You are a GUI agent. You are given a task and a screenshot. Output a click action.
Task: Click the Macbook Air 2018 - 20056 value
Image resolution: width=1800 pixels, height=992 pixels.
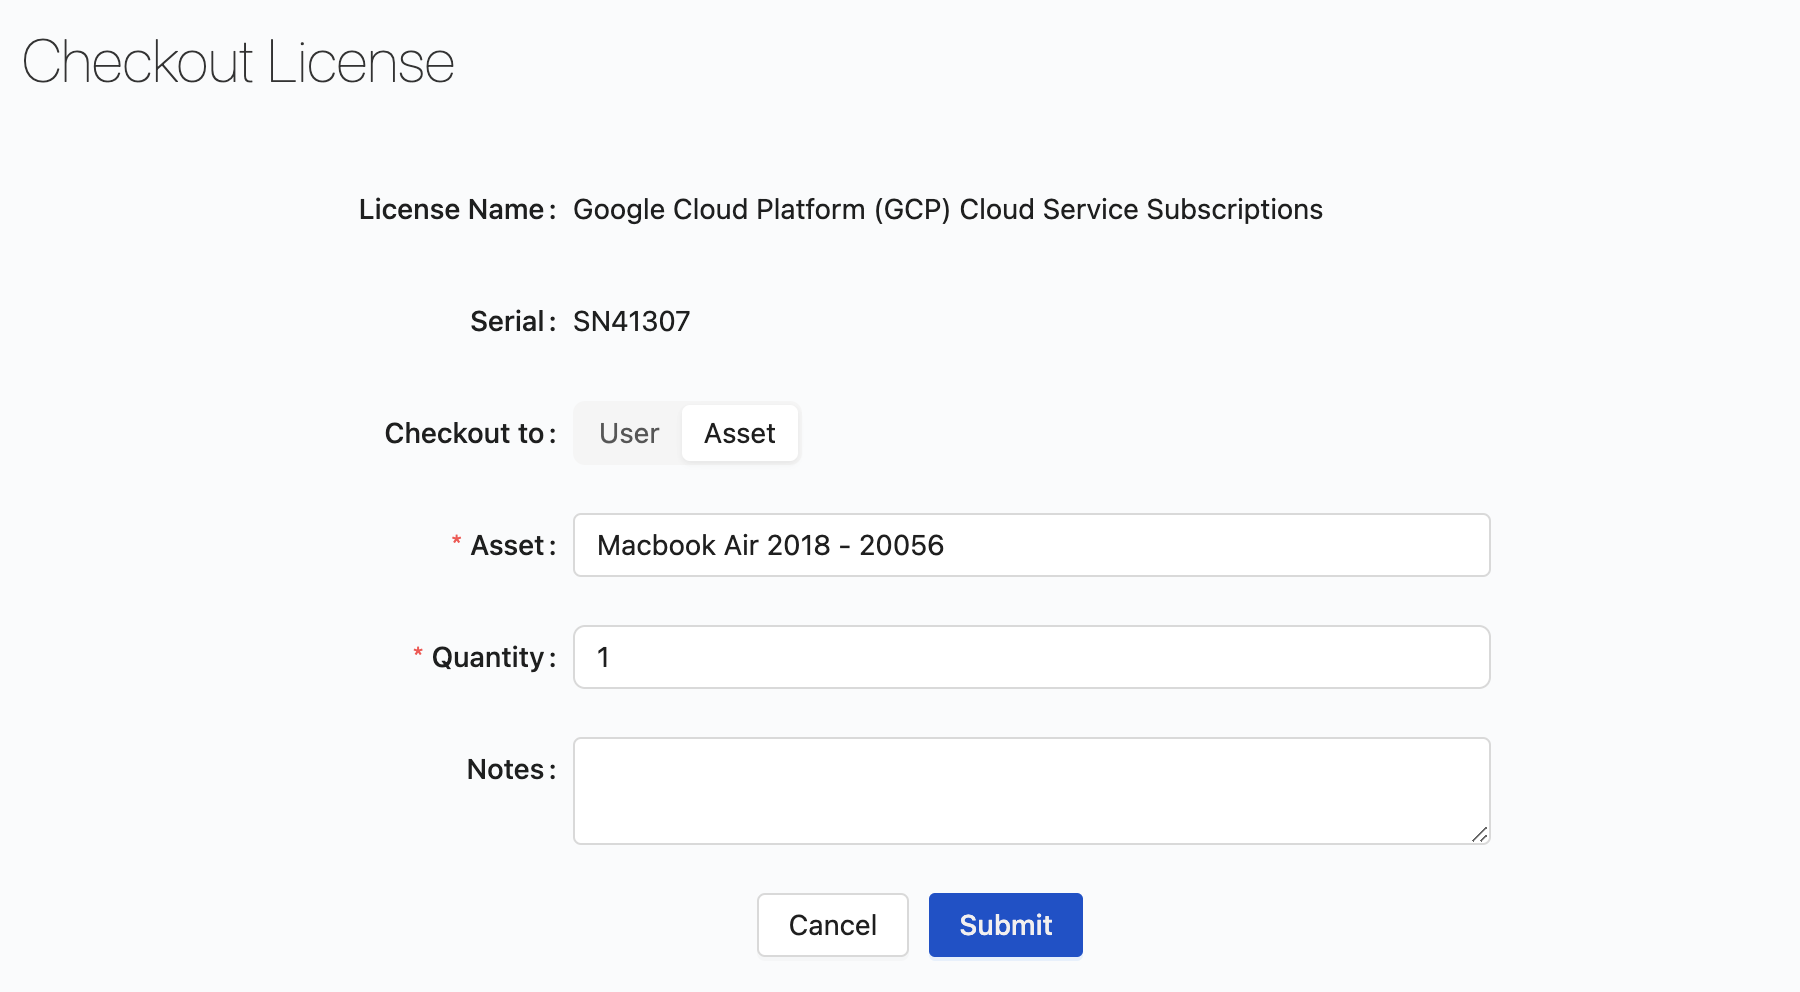pyautogui.click(x=770, y=545)
